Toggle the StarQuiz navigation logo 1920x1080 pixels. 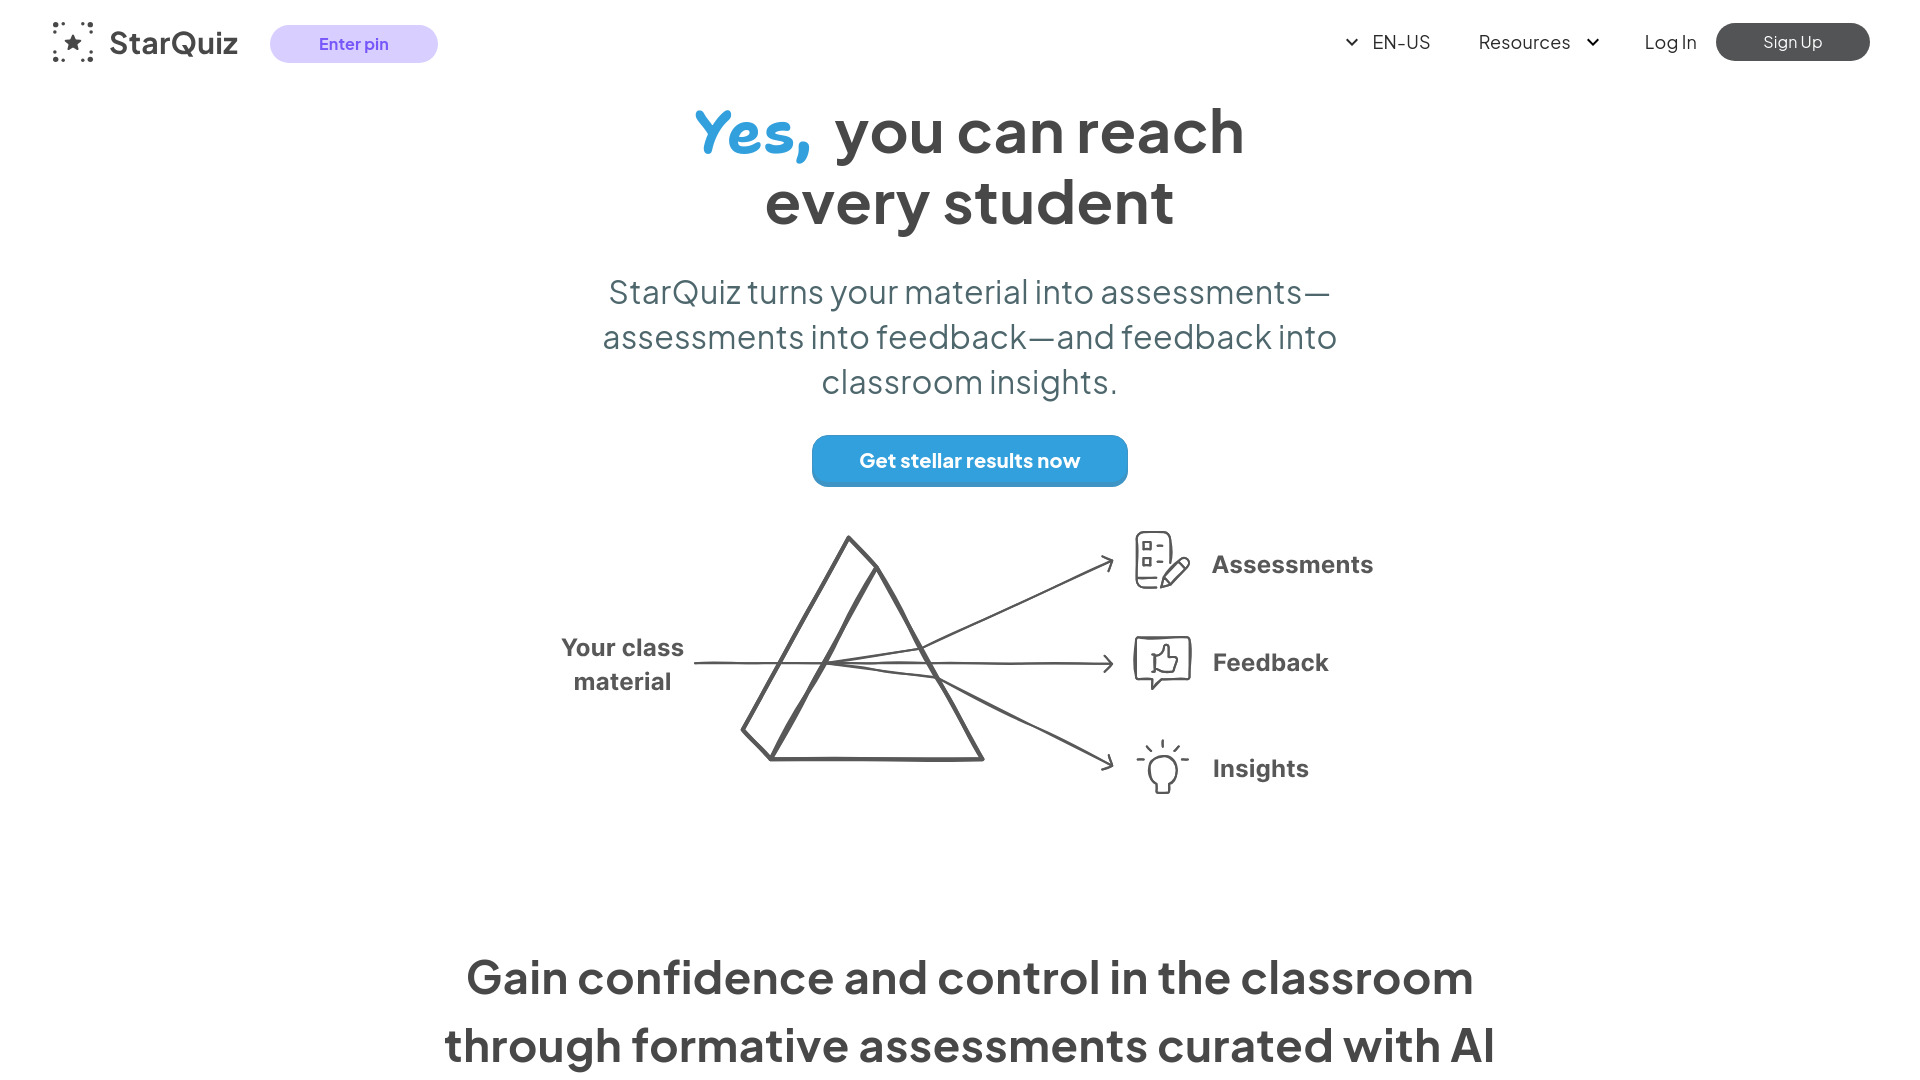144,41
